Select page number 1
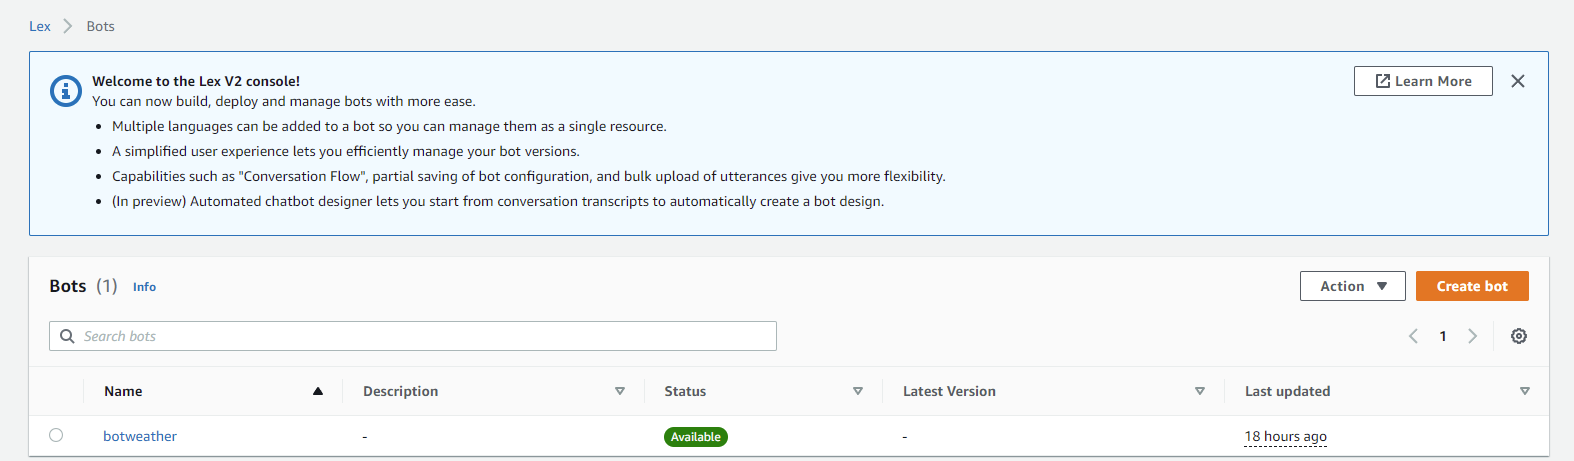Screen dimensions: 1574x461 1443,336
